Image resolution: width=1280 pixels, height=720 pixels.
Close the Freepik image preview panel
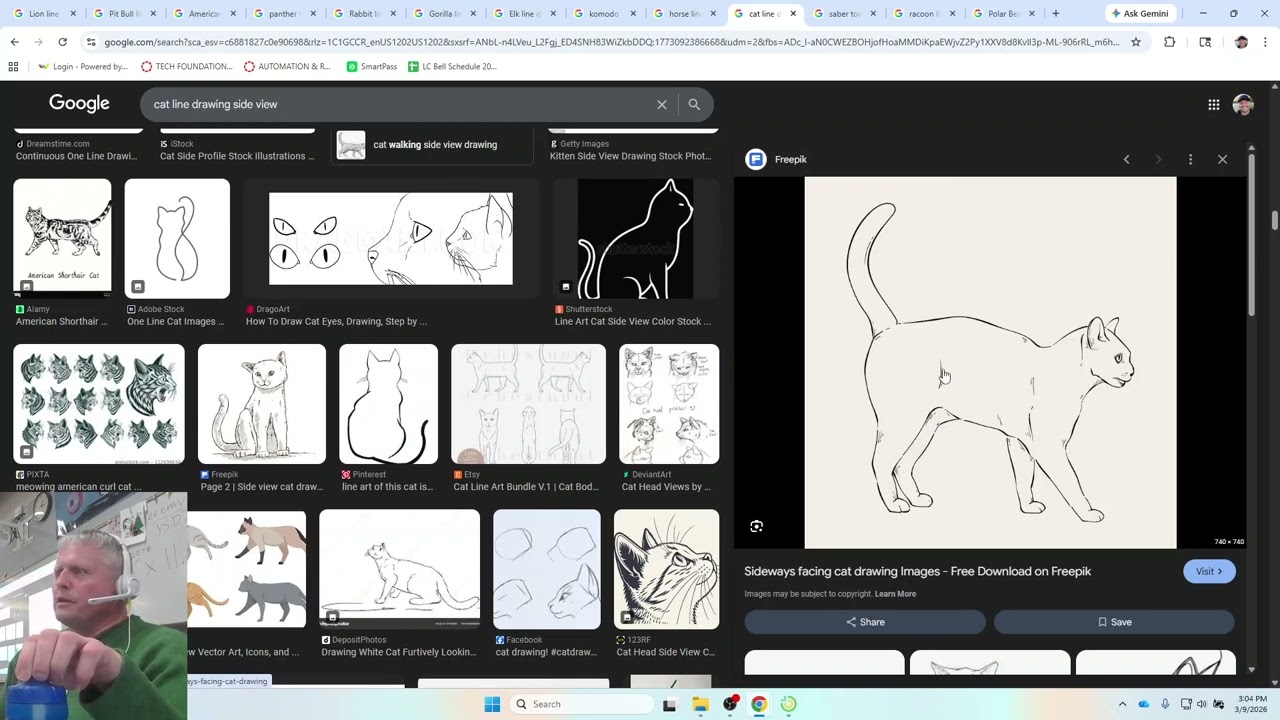click(1222, 160)
